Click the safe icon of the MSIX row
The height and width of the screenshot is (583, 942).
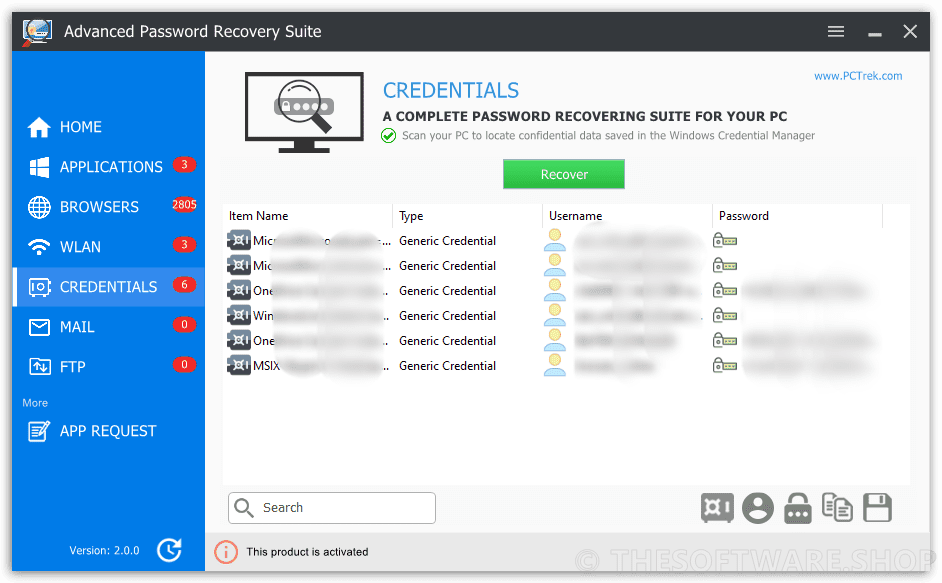(239, 365)
